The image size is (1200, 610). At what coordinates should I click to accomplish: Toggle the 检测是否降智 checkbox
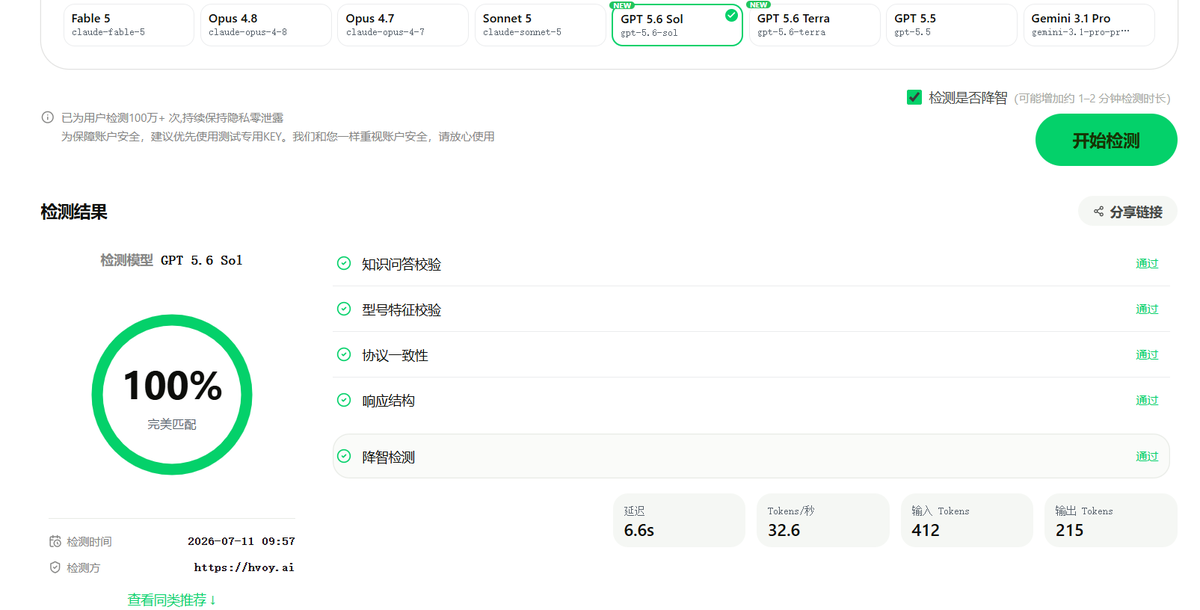point(914,97)
